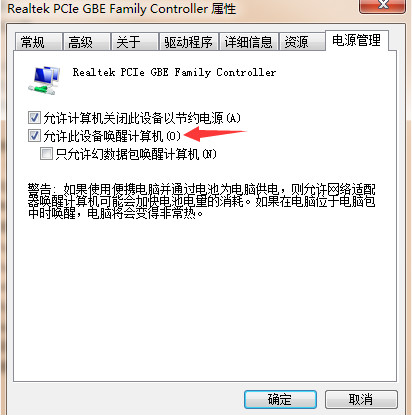This screenshot has width=412, height=415.
Task: Close the properties dialog with the X button
Action: pos(382,6)
